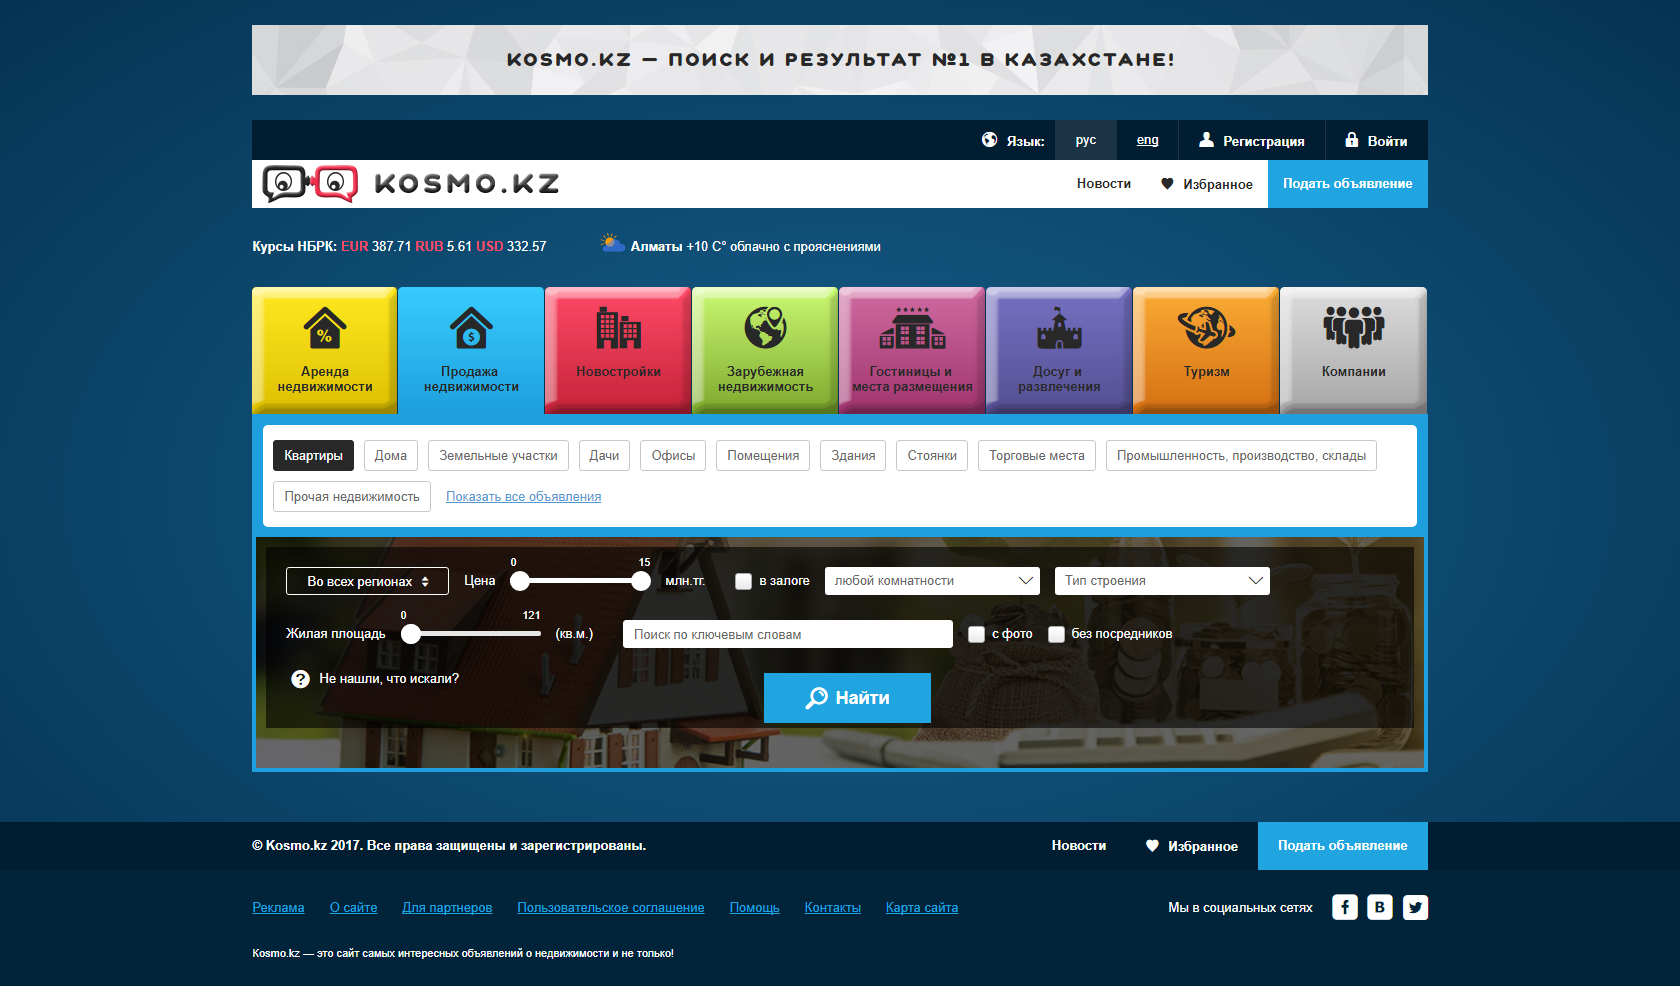1680x986 pixels.
Task: Open the Туризм category tile
Action: 1206,350
